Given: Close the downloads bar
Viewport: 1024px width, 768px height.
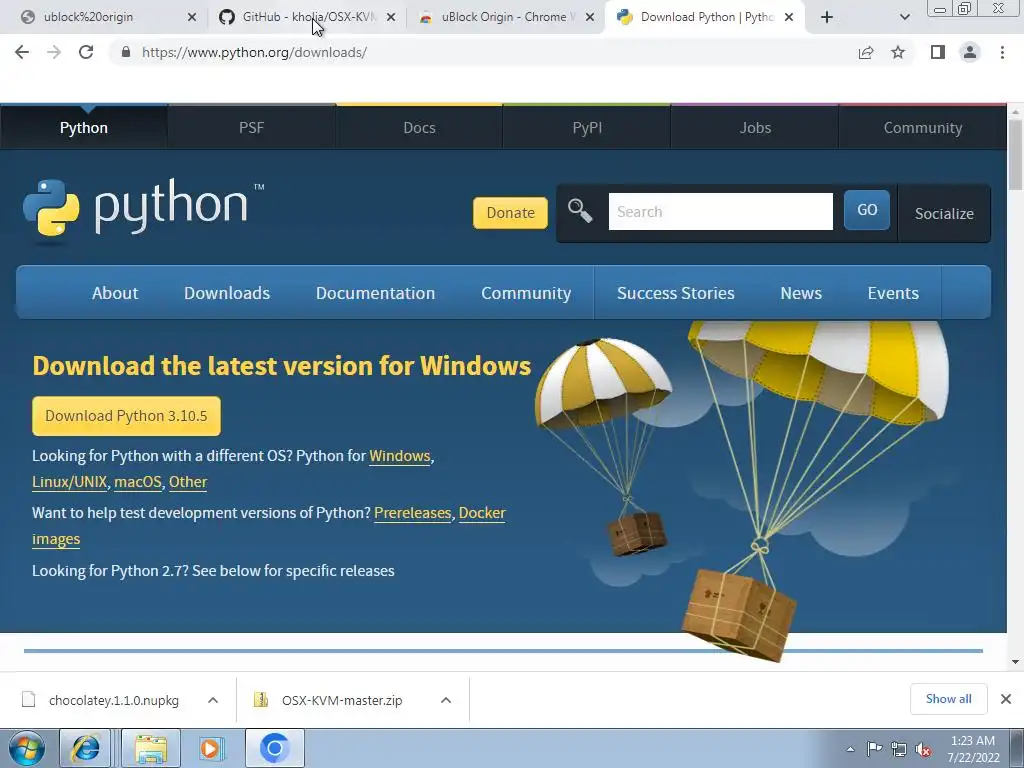Looking at the screenshot, I should [x=1006, y=699].
